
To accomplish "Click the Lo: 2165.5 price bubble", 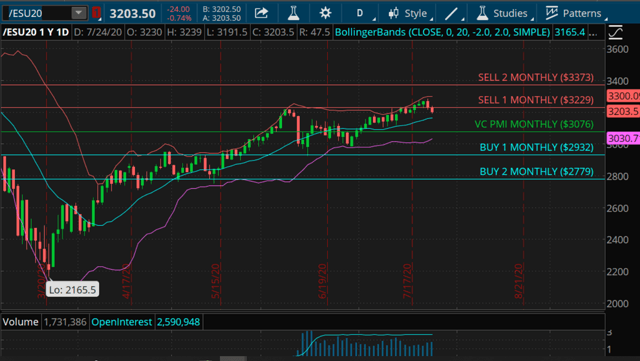I will (72, 290).
